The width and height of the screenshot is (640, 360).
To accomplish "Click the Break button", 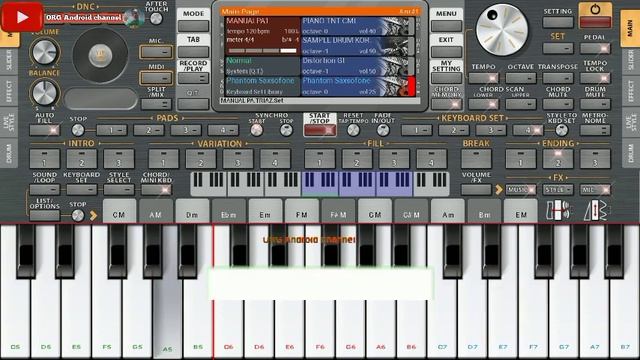I will click(476, 158).
